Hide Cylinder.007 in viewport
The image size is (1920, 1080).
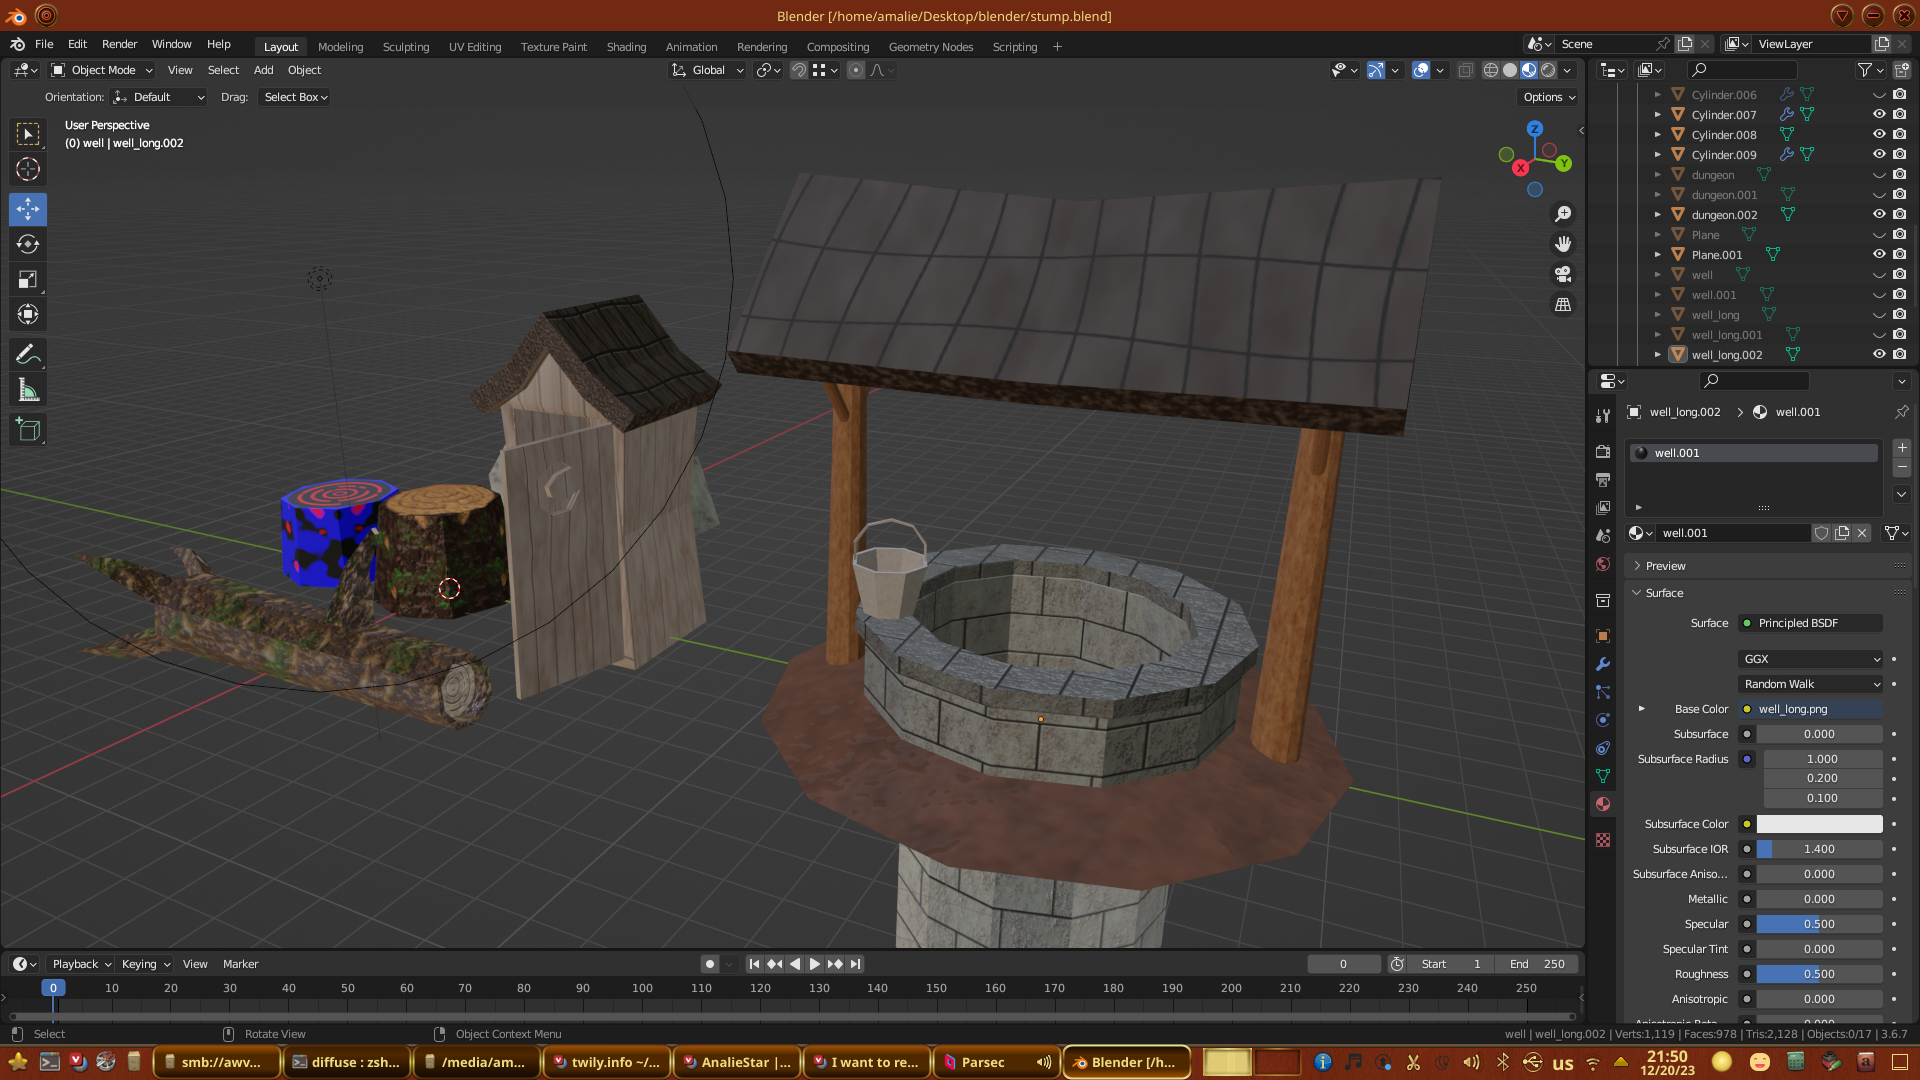pos(1879,114)
